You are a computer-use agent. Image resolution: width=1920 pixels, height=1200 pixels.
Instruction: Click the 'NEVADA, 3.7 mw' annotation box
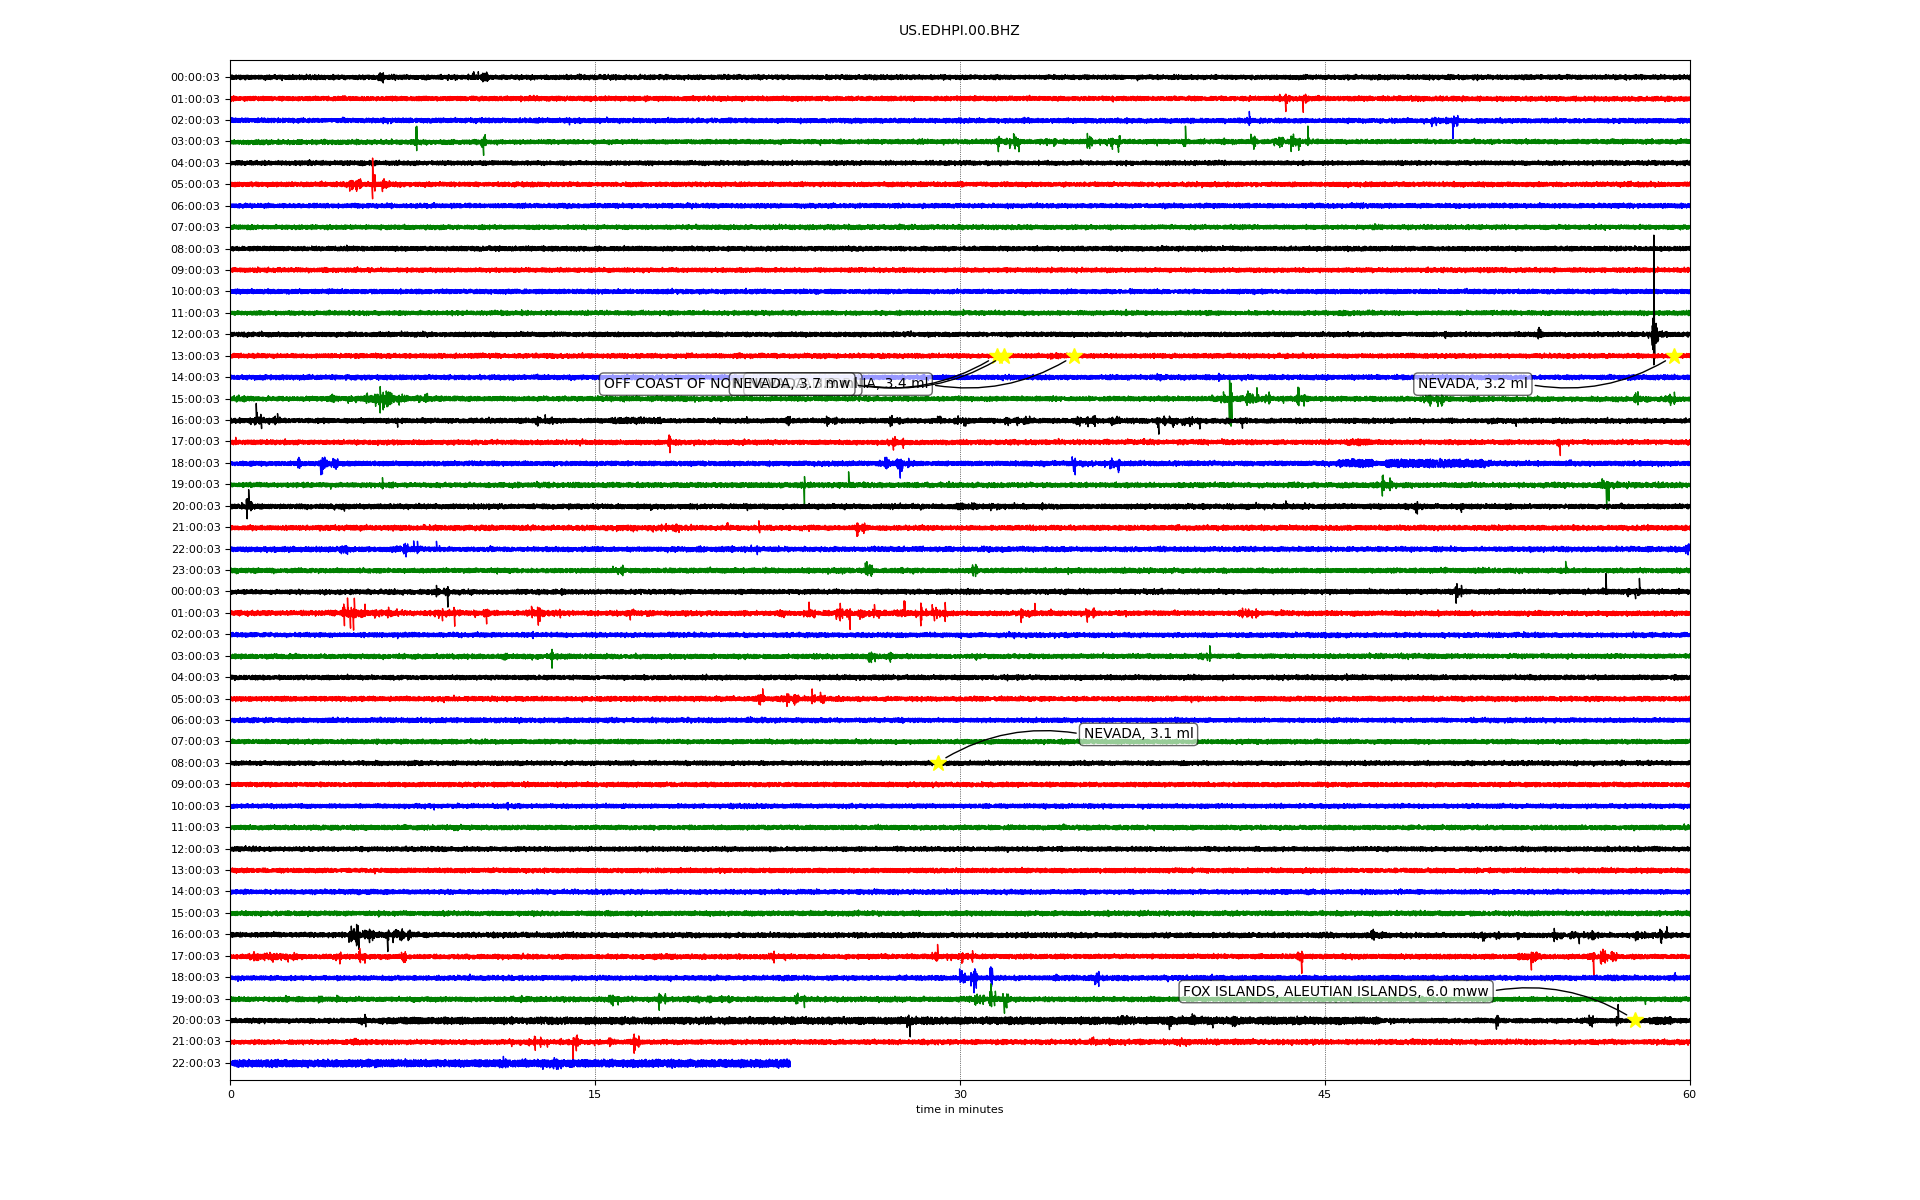pos(793,384)
